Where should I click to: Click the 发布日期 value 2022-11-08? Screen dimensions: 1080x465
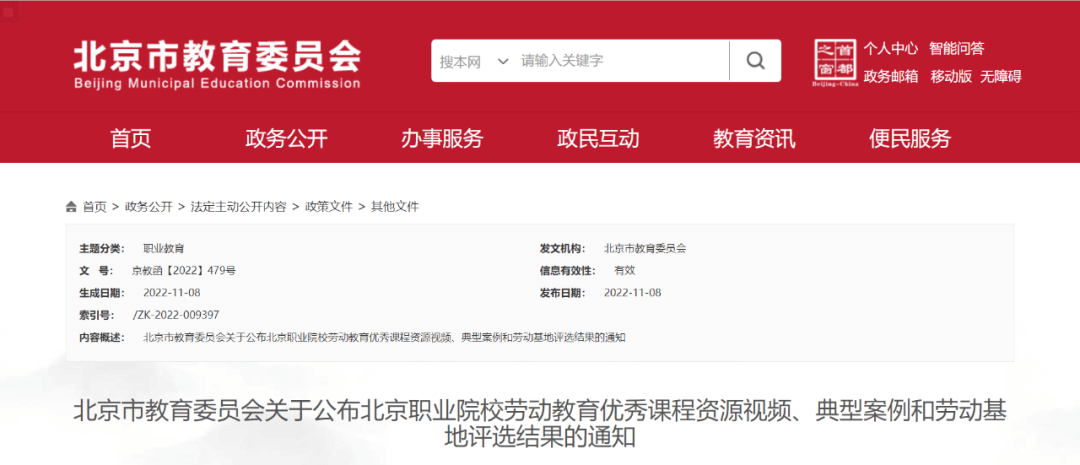coord(632,293)
